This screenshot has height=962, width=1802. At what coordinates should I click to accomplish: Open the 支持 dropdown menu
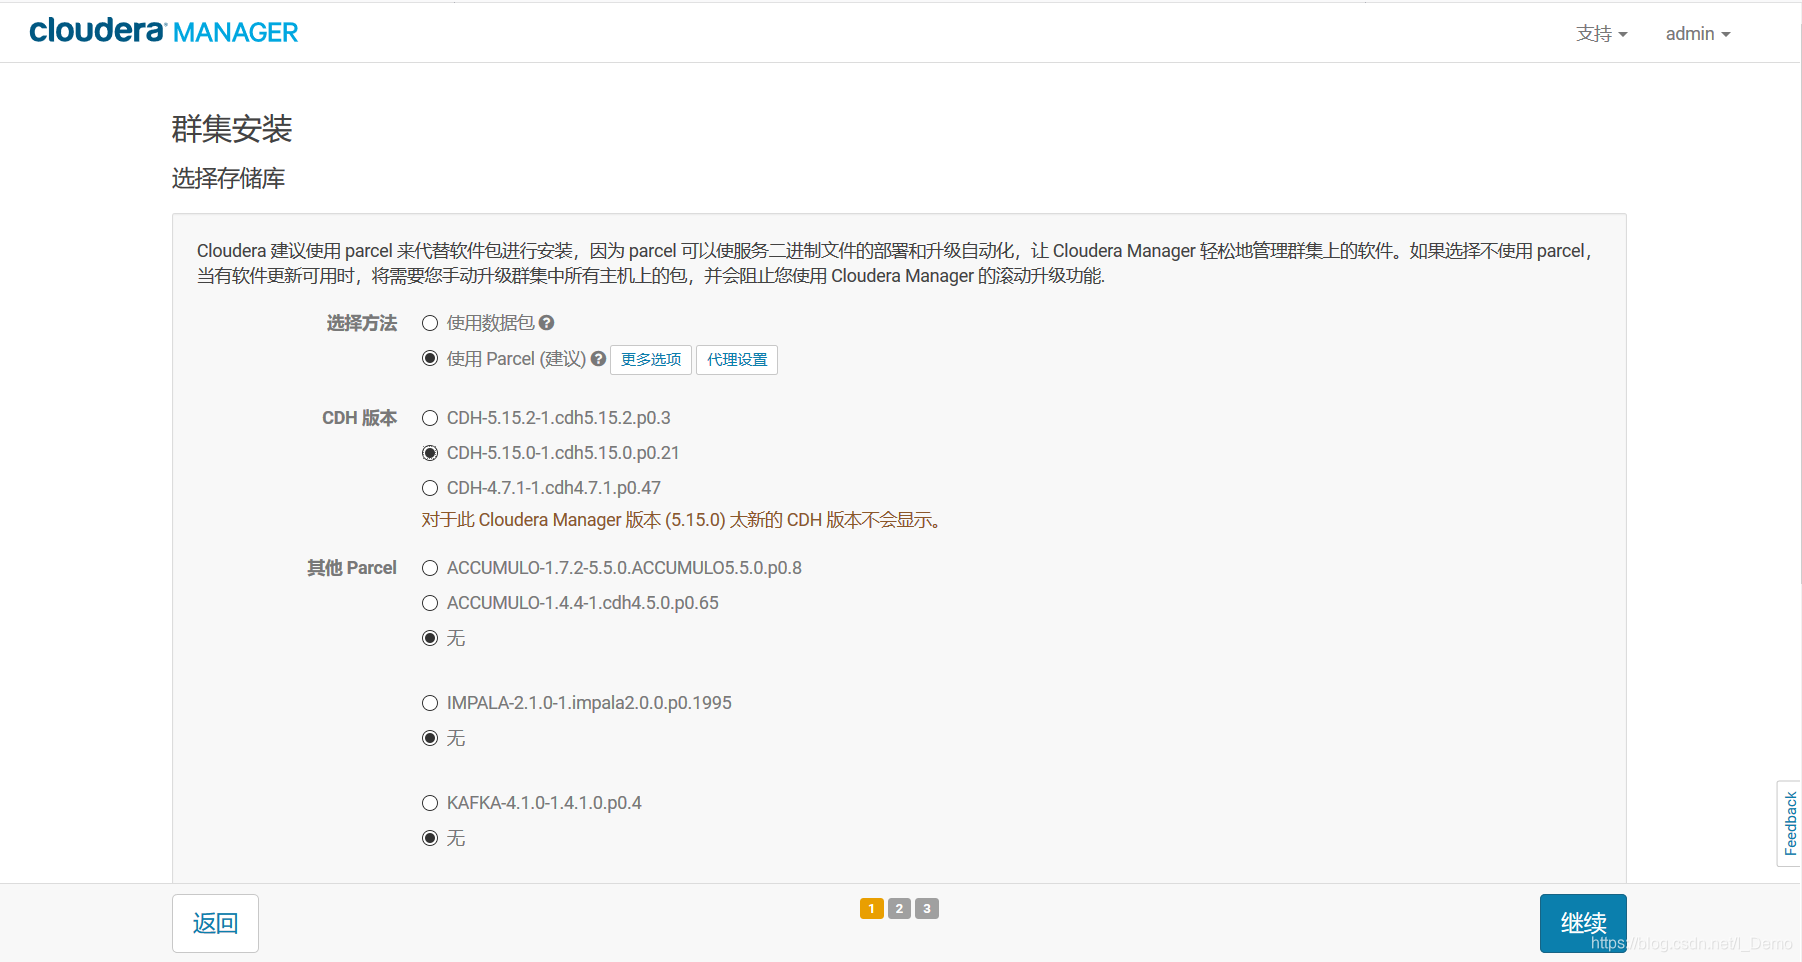pyautogui.click(x=1601, y=34)
